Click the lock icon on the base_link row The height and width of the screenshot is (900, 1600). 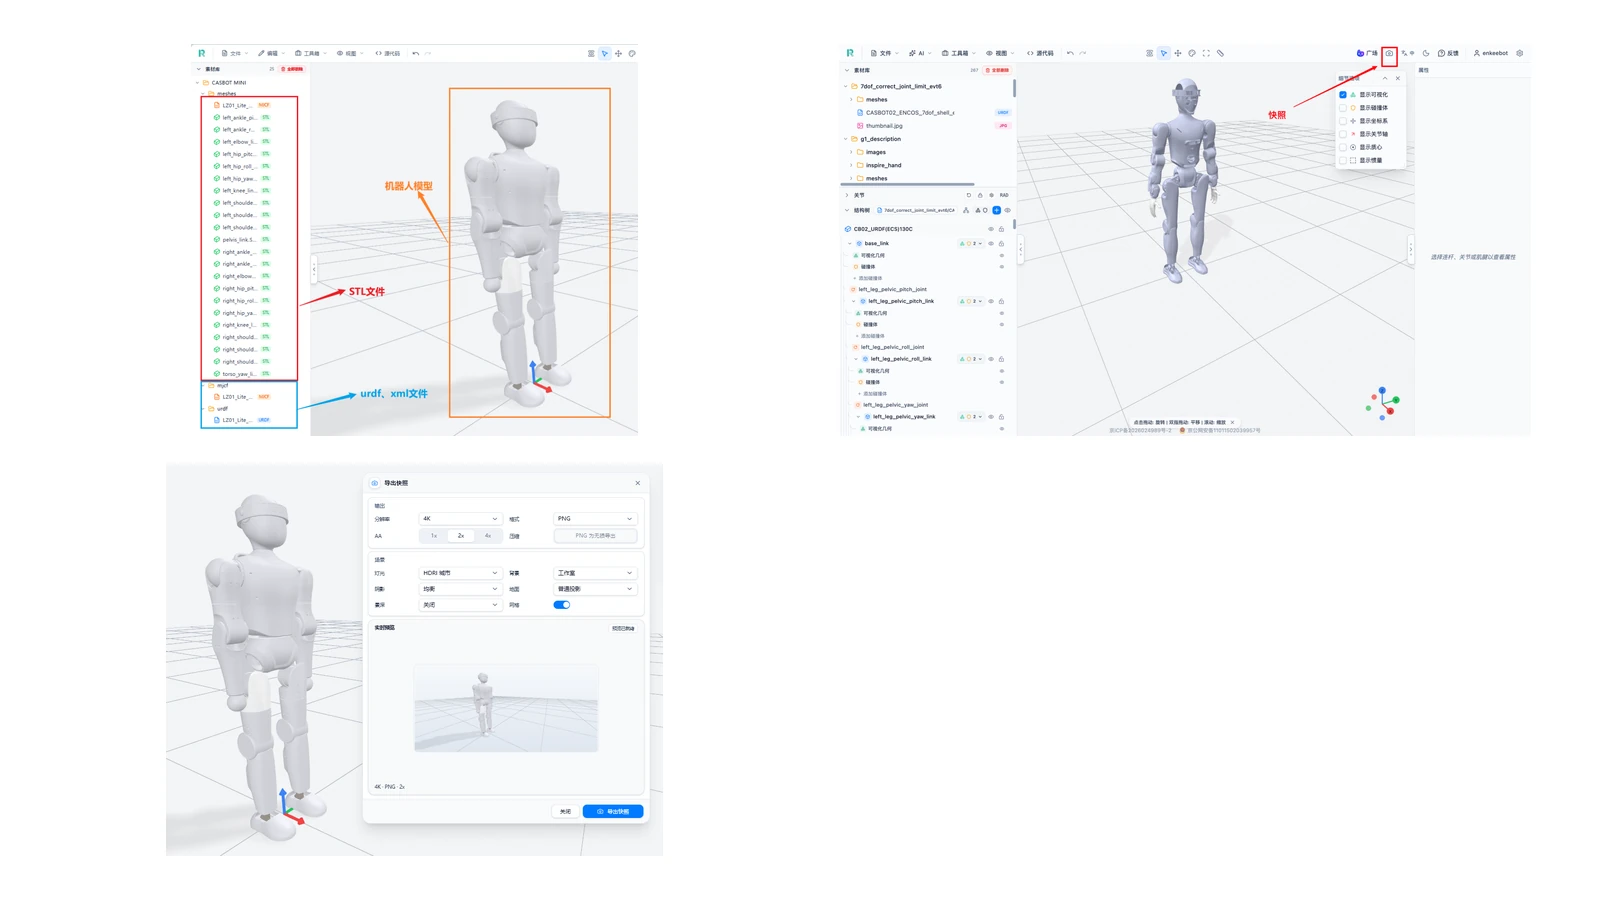1001,243
